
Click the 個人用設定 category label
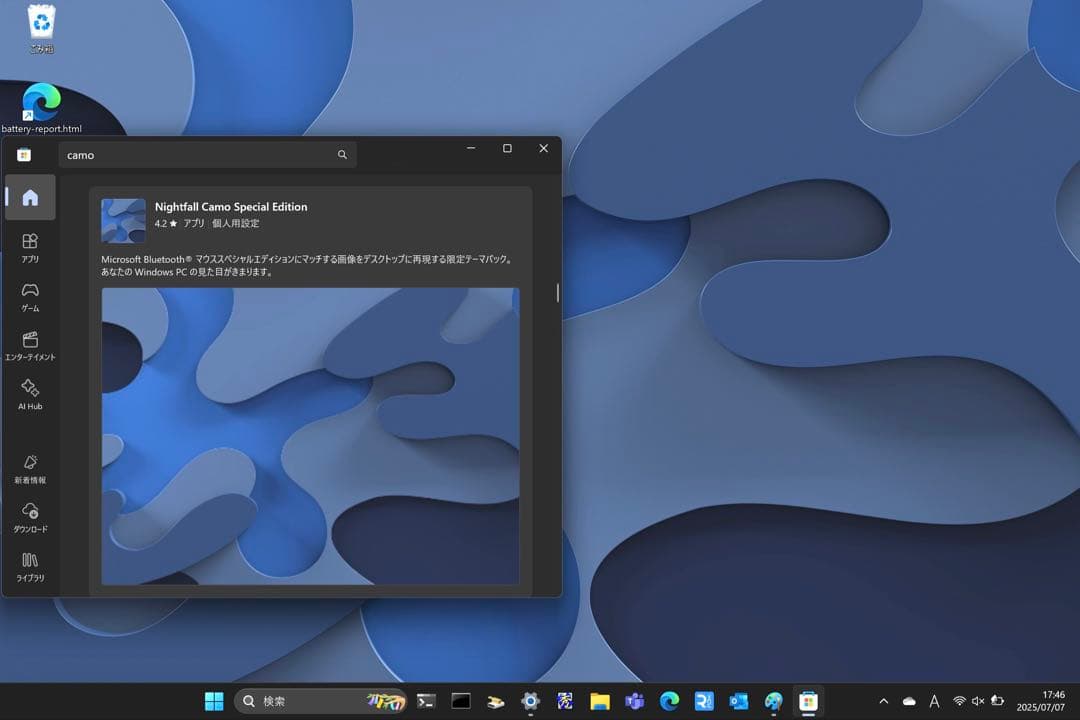(x=236, y=223)
